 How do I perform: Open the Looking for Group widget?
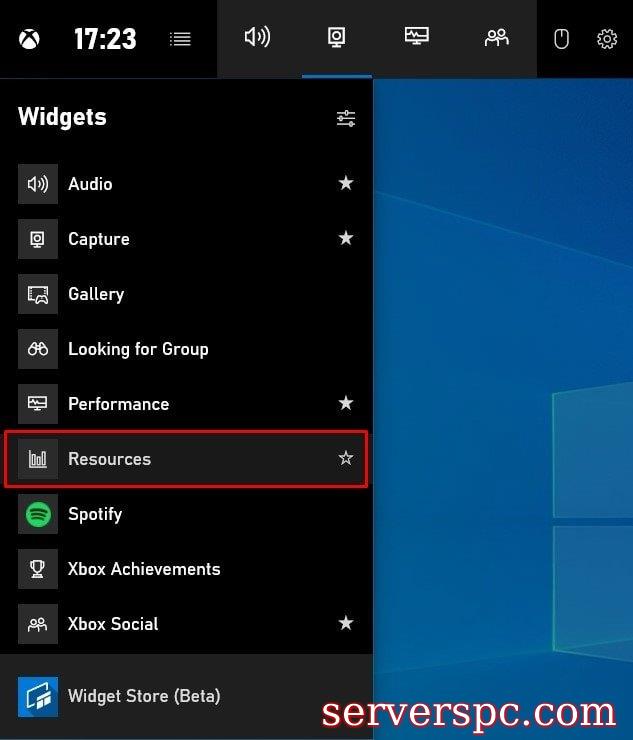(138, 349)
